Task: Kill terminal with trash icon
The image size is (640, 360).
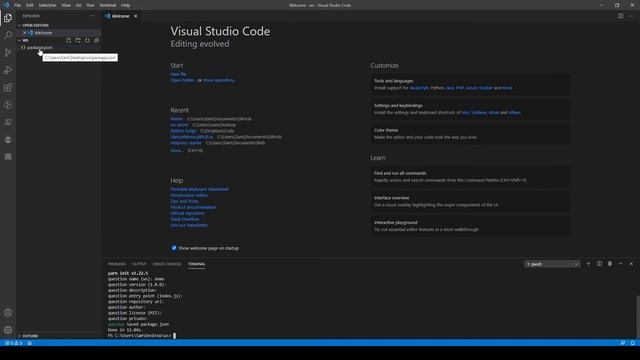Action: [x=610, y=264]
